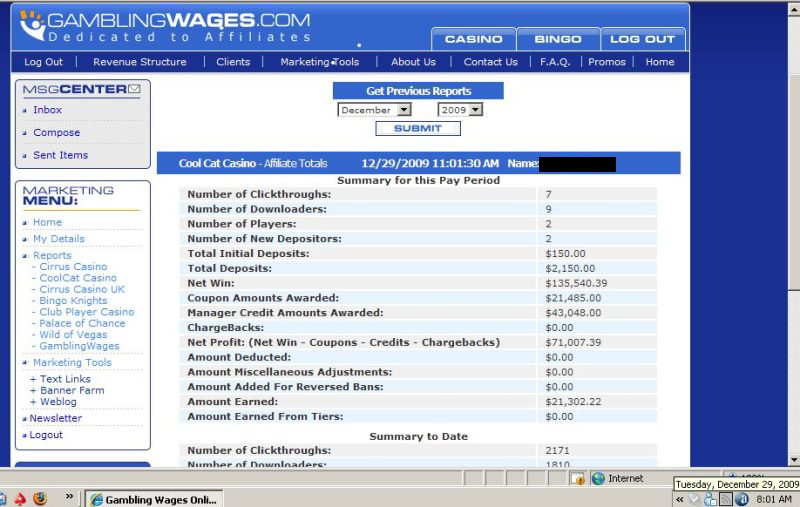Click Total Deposits value $2,150.00
The image size is (800, 507).
[570, 268]
